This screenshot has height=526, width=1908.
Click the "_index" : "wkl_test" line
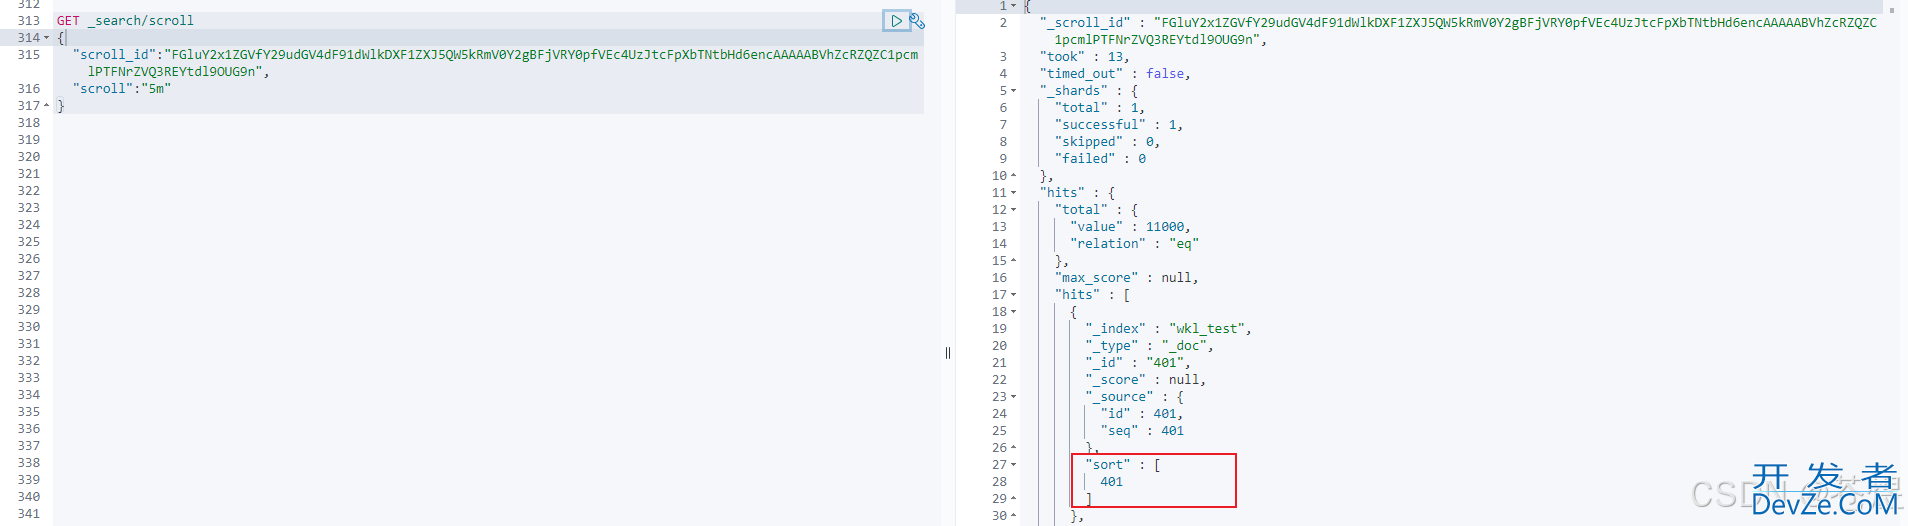click(x=1168, y=329)
